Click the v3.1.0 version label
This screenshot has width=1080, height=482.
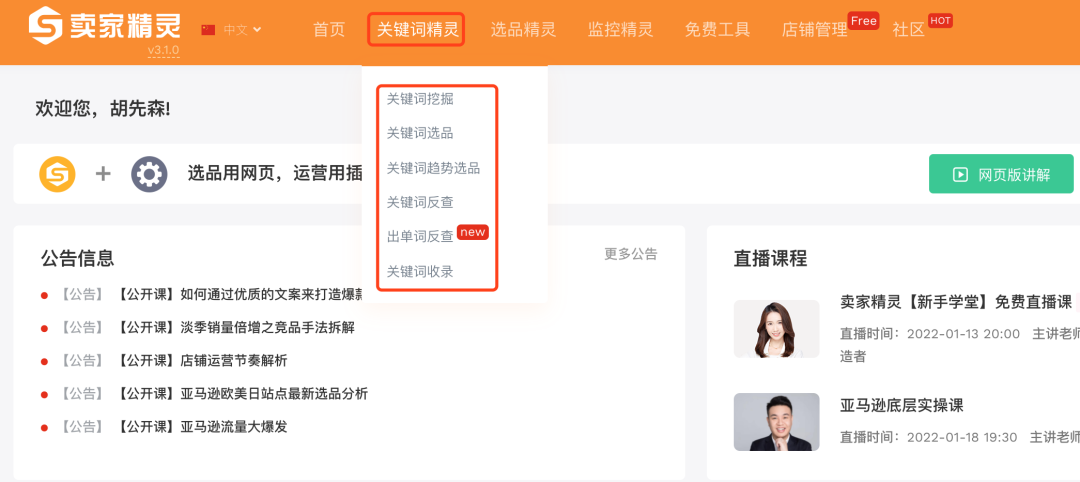(x=163, y=51)
